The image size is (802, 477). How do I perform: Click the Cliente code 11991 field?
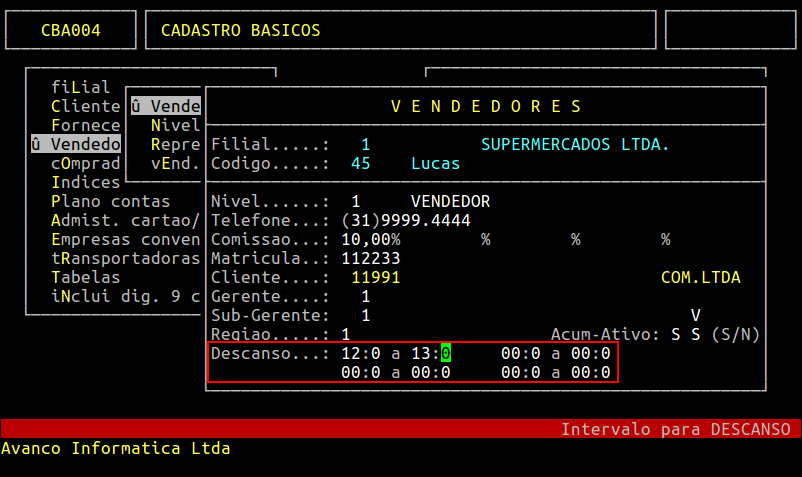376,277
